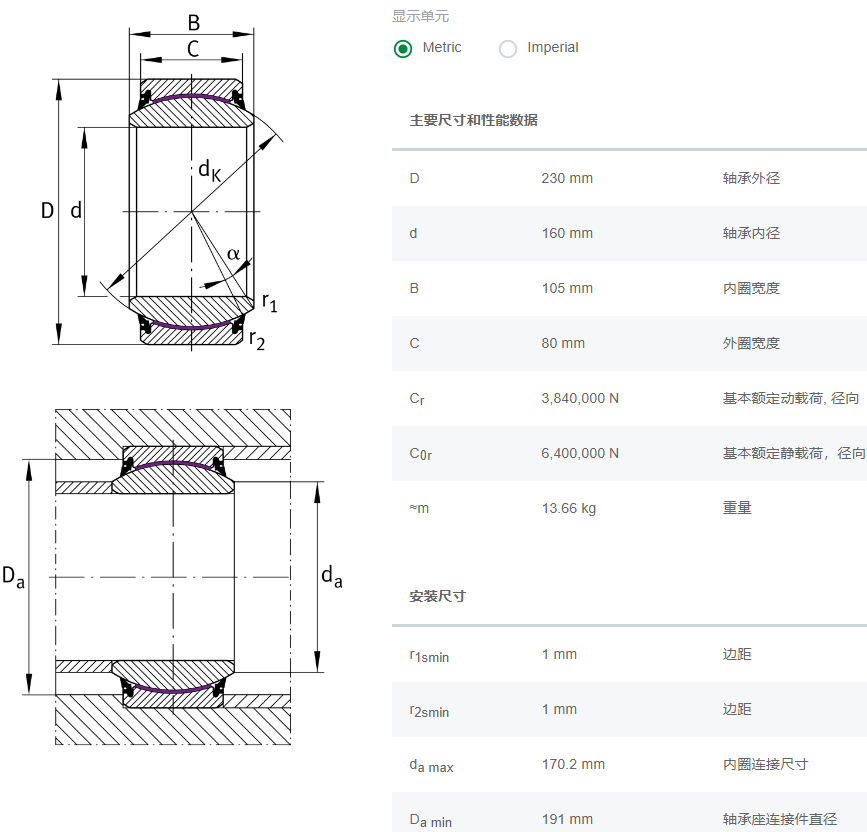Click the 'Imperial' label text

point(552,47)
